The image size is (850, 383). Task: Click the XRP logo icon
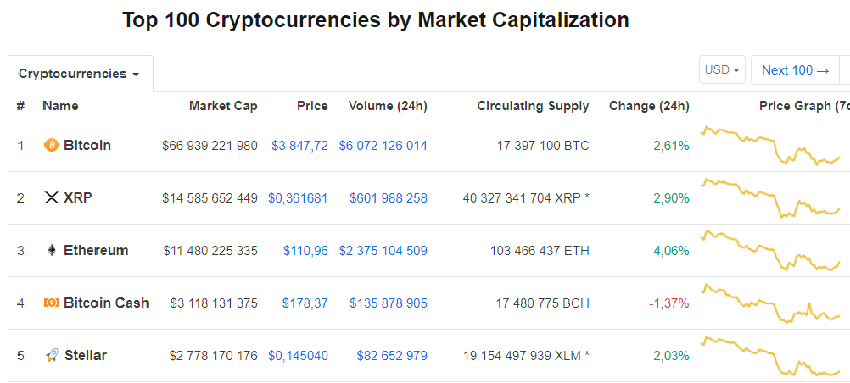tap(51, 198)
